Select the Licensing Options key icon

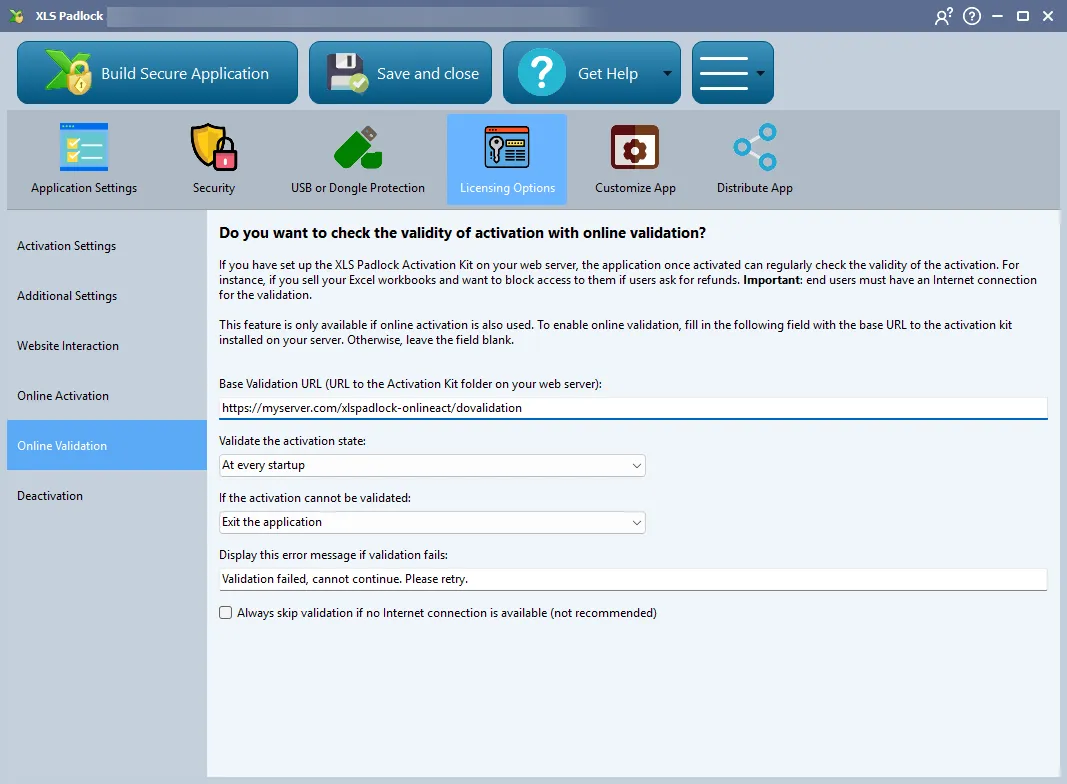(507, 146)
